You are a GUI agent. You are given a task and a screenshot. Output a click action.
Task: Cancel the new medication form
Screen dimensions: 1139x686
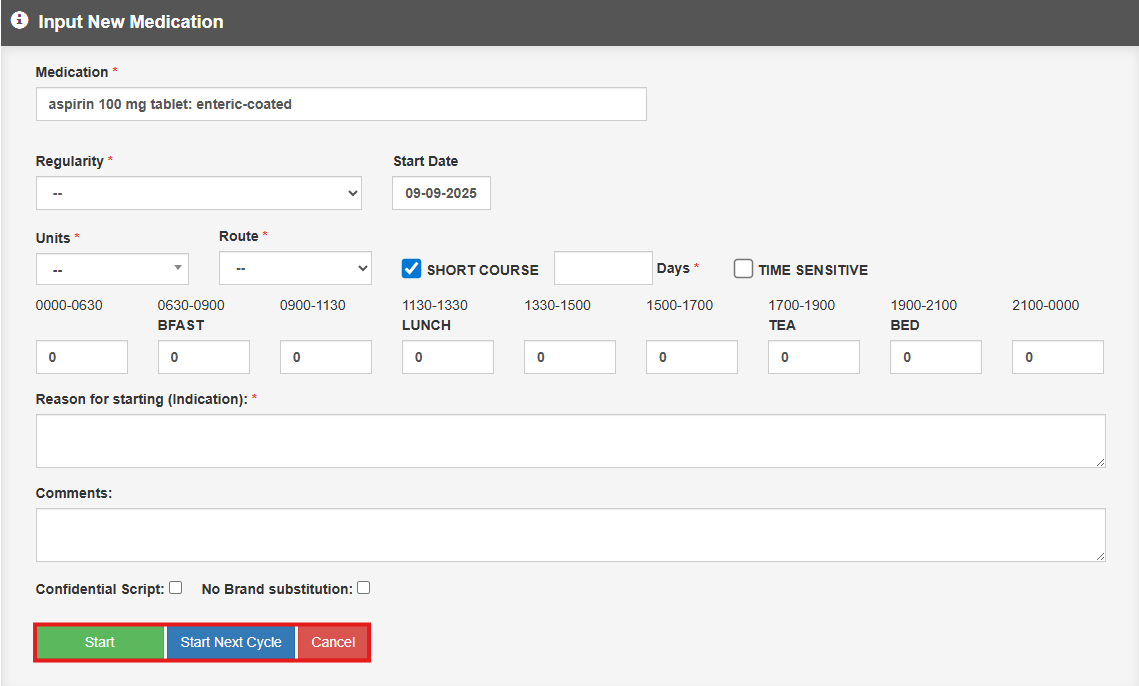333,642
